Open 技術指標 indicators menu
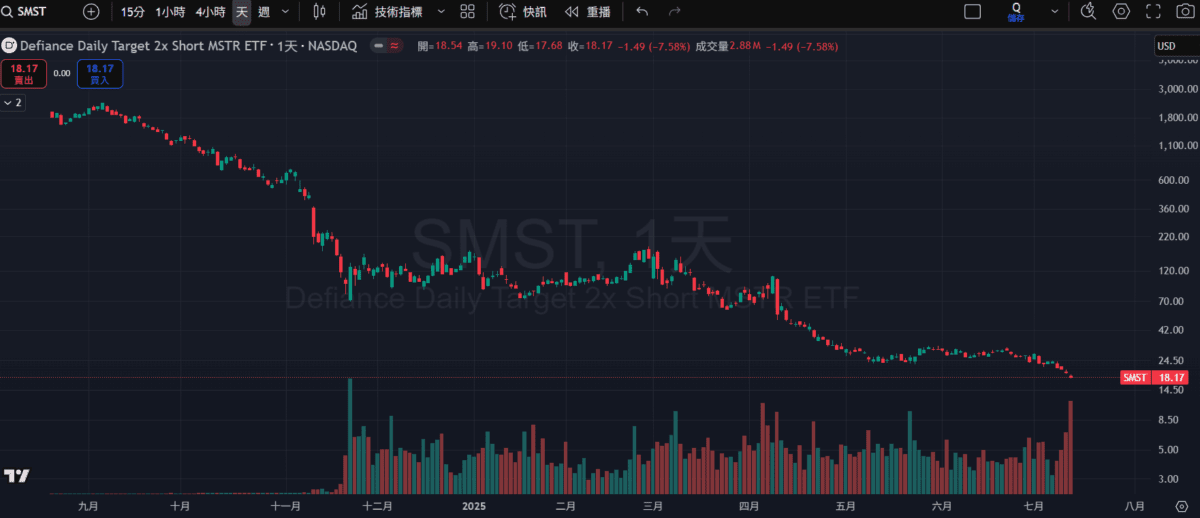 coord(387,12)
